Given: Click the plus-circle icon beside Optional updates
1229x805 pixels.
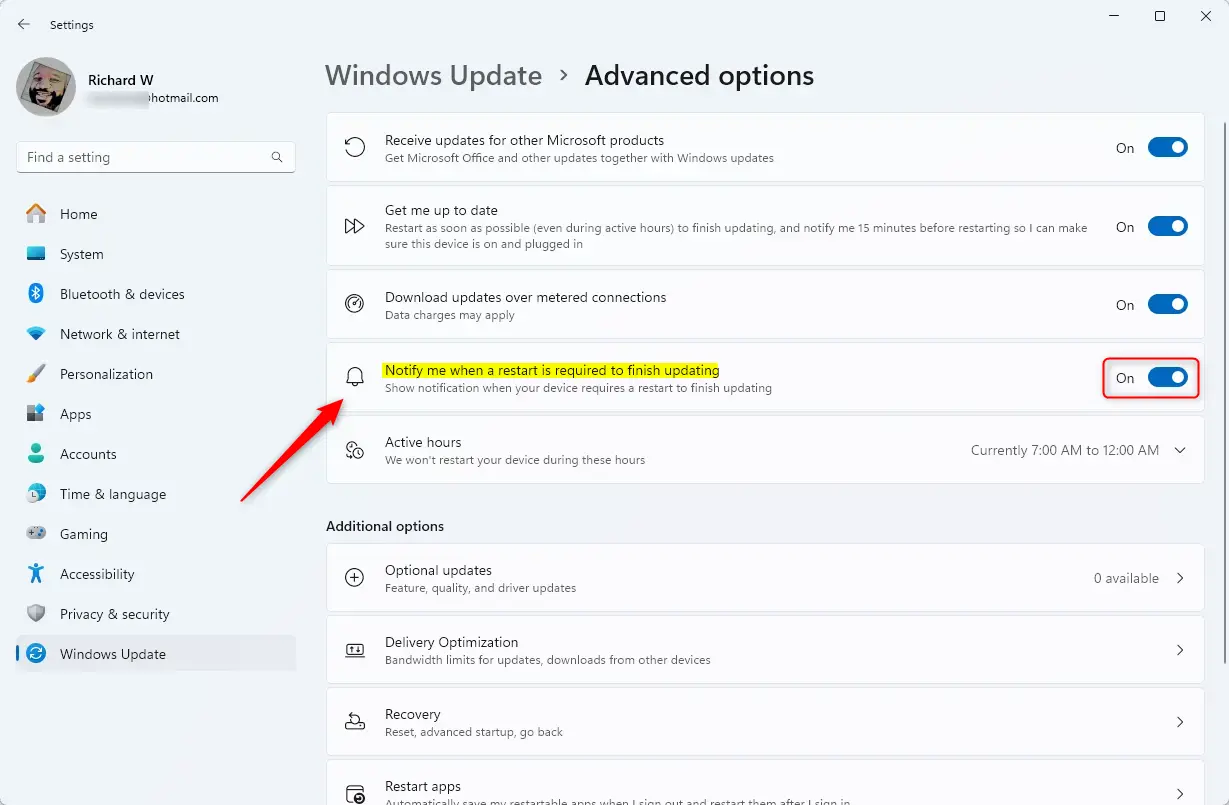Looking at the screenshot, I should click(354, 577).
